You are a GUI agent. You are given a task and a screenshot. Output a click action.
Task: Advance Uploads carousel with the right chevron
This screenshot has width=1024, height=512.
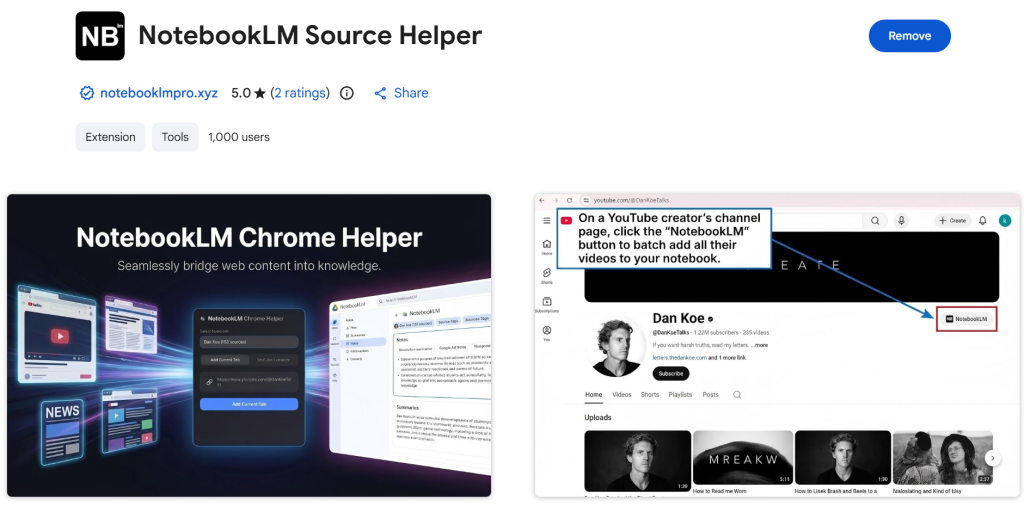(x=992, y=458)
